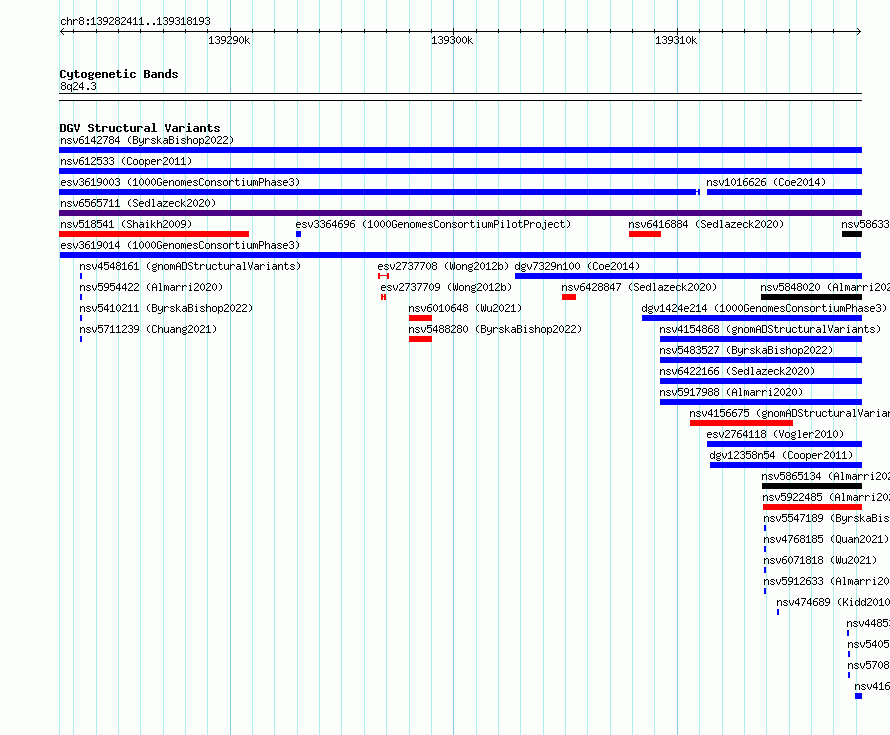Select nsv6428847 (Sedlazeck2020) label

tap(639, 287)
